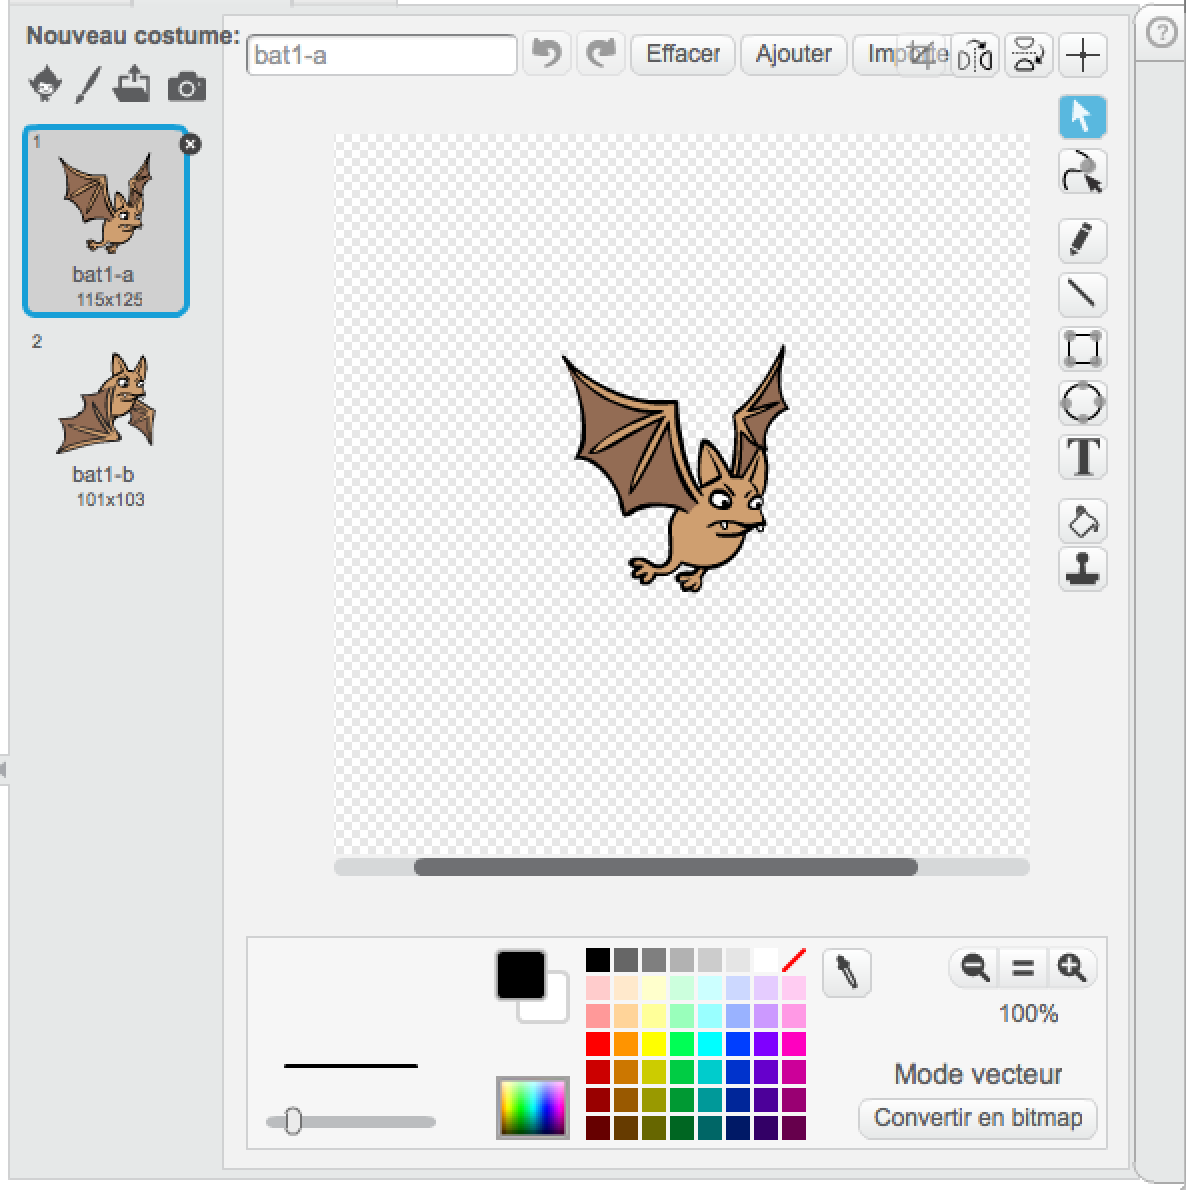
Task: Select the Rectangle tool
Action: click(x=1083, y=348)
